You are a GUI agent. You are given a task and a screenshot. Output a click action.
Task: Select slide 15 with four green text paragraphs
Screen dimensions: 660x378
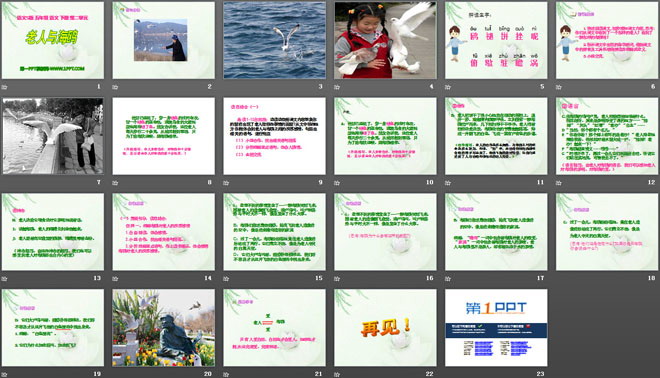(274, 232)
